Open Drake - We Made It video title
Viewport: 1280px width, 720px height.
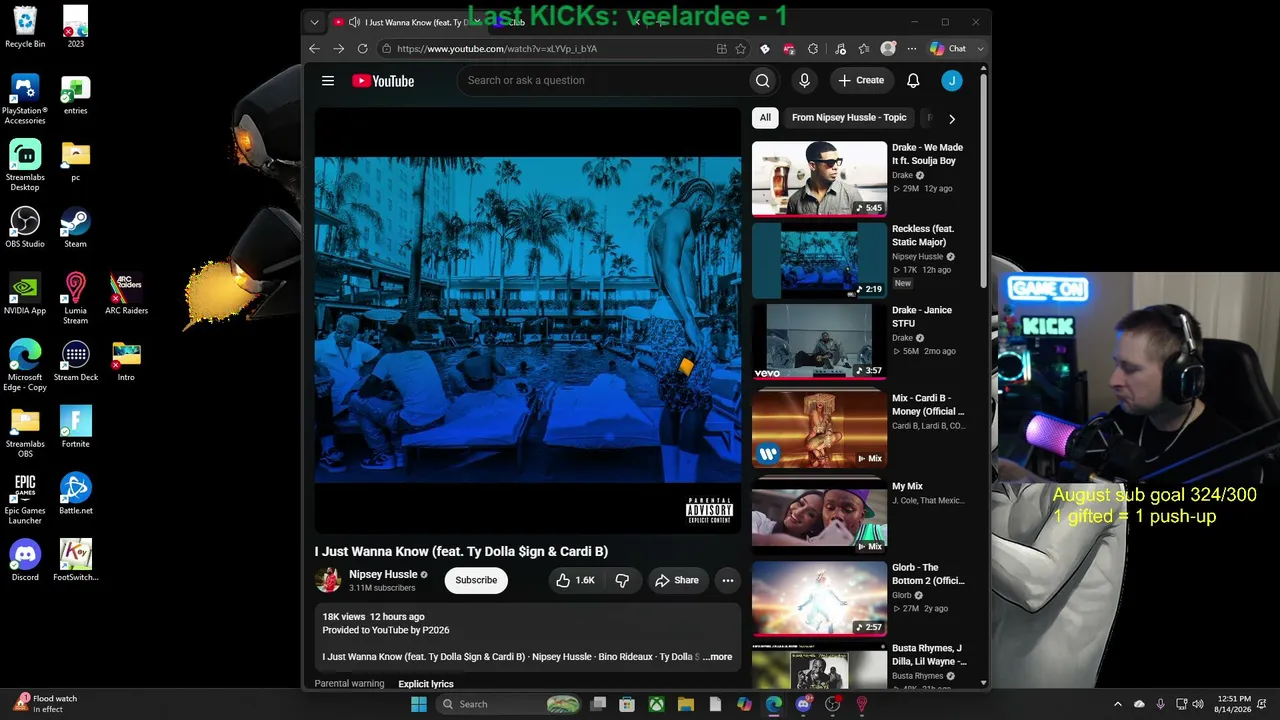pyautogui.click(x=927, y=154)
